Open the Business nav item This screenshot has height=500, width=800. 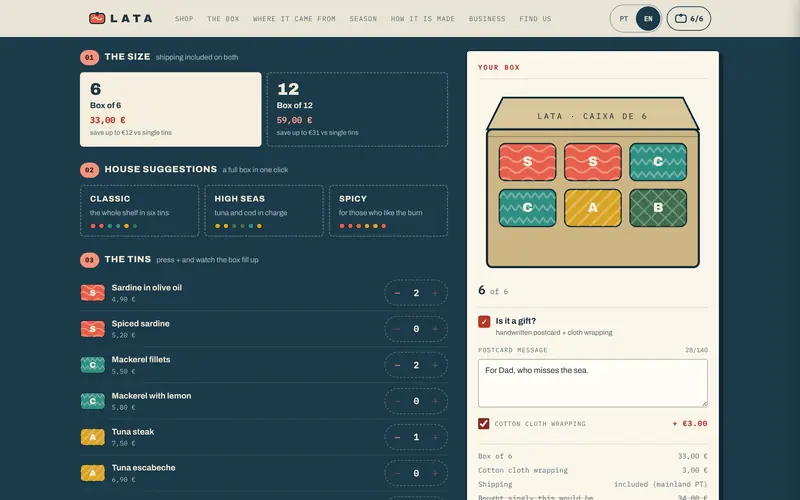[487, 19]
